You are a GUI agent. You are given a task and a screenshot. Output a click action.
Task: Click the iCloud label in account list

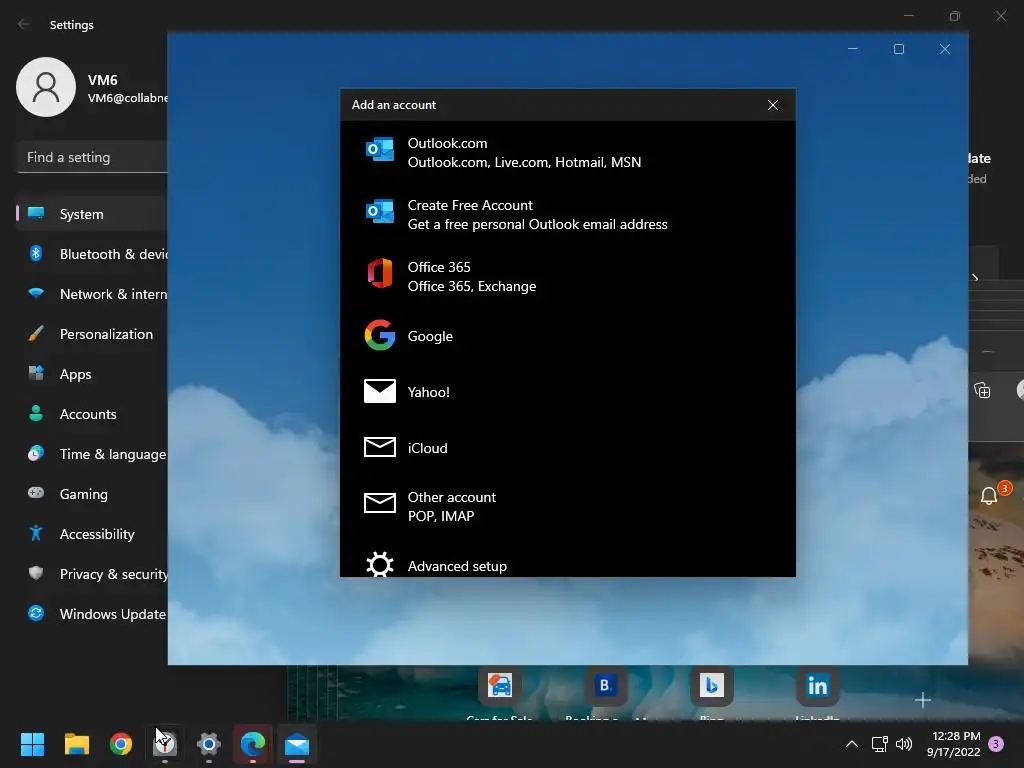point(427,448)
